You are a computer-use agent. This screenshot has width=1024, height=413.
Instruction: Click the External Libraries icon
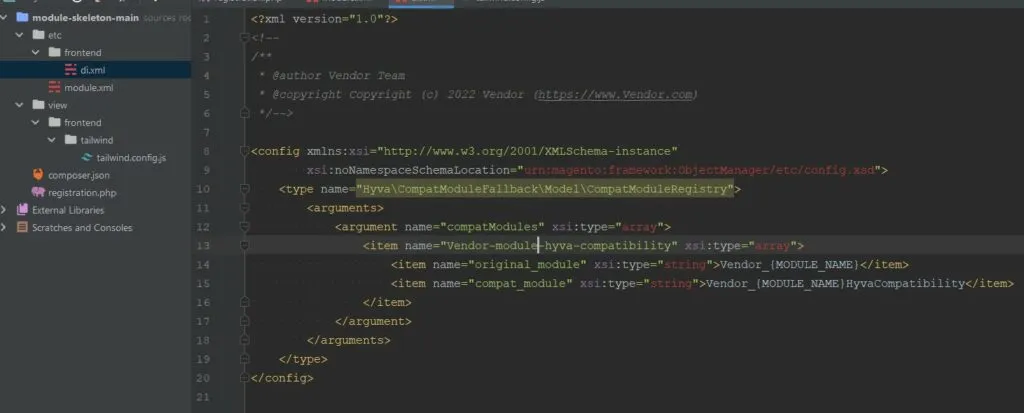coord(22,210)
